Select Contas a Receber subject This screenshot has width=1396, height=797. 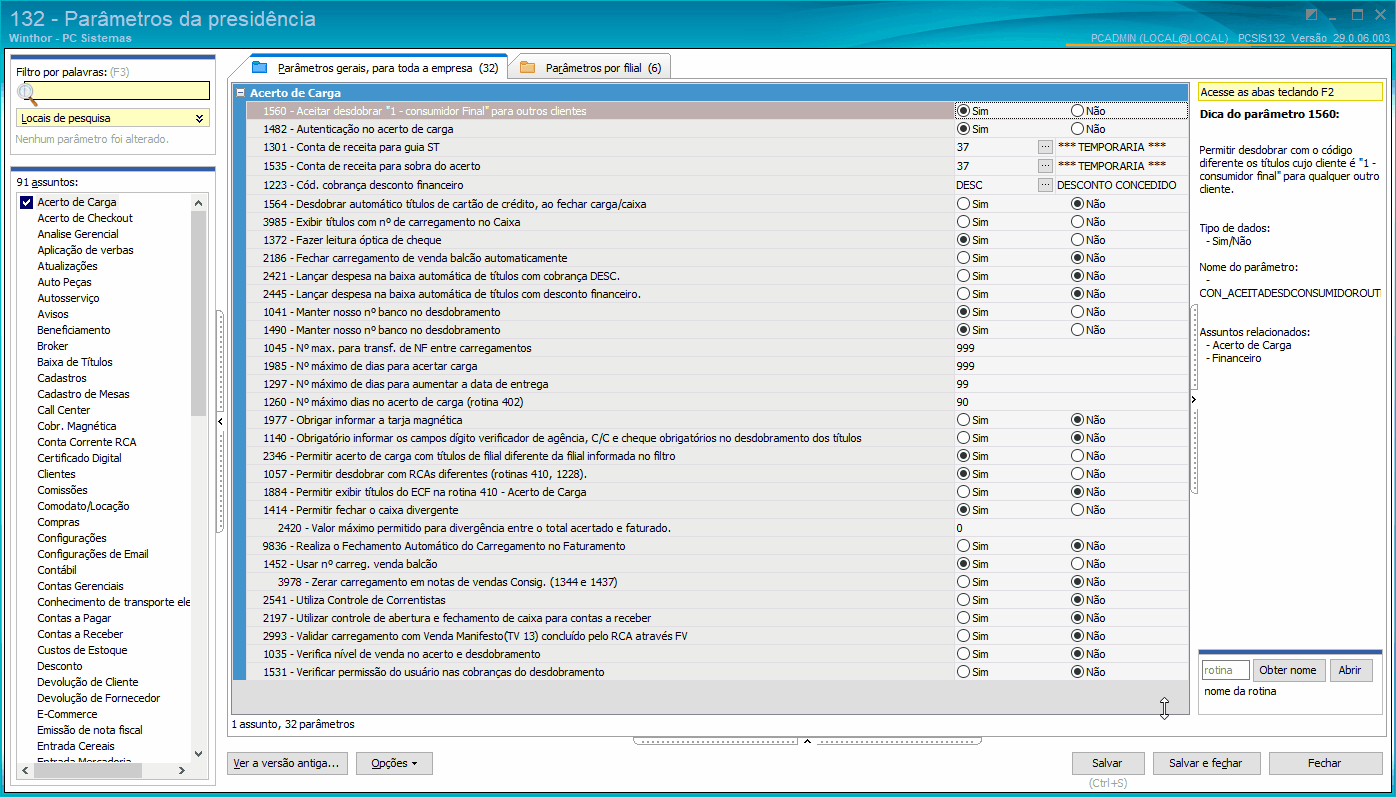(x=80, y=634)
